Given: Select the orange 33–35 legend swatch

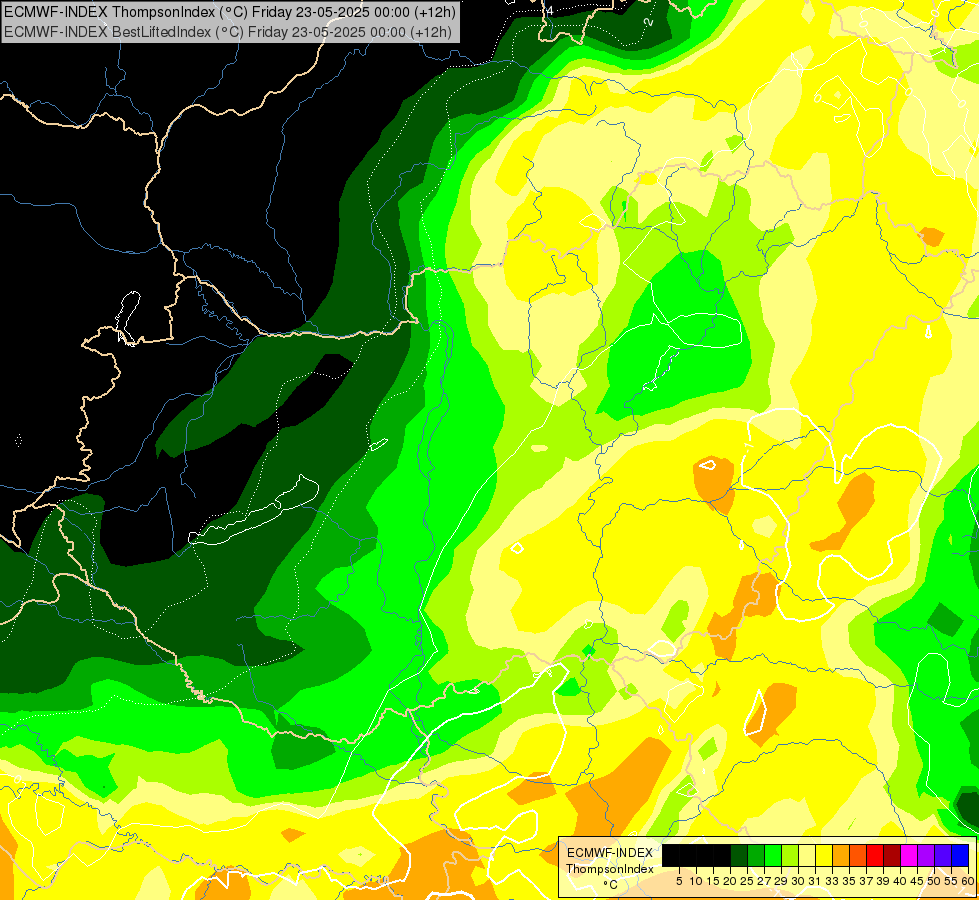Looking at the screenshot, I should 841,855.
